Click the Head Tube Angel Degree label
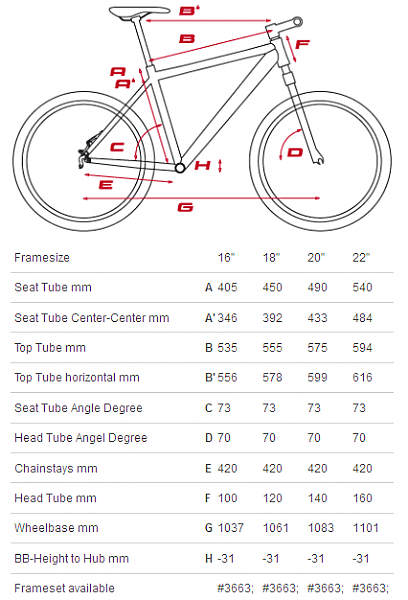Image resolution: width=408 pixels, height=600 pixels. tap(81, 438)
